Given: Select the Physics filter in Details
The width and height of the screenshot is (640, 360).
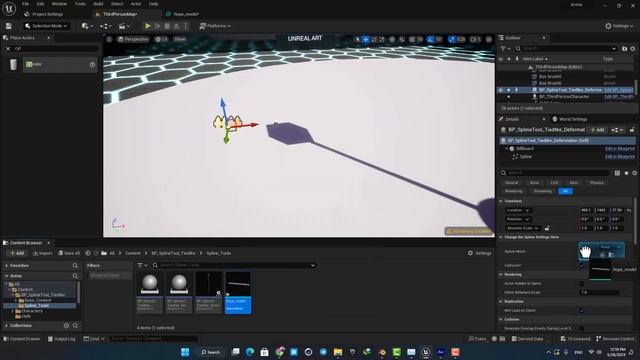Looking at the screenshot, I should pos(596,183).
